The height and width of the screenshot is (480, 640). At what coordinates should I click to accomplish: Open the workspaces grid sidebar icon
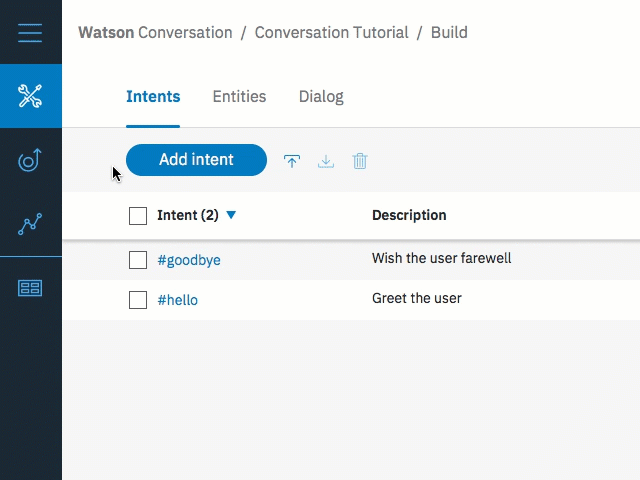pyautogui.click(x=30, y=288)
